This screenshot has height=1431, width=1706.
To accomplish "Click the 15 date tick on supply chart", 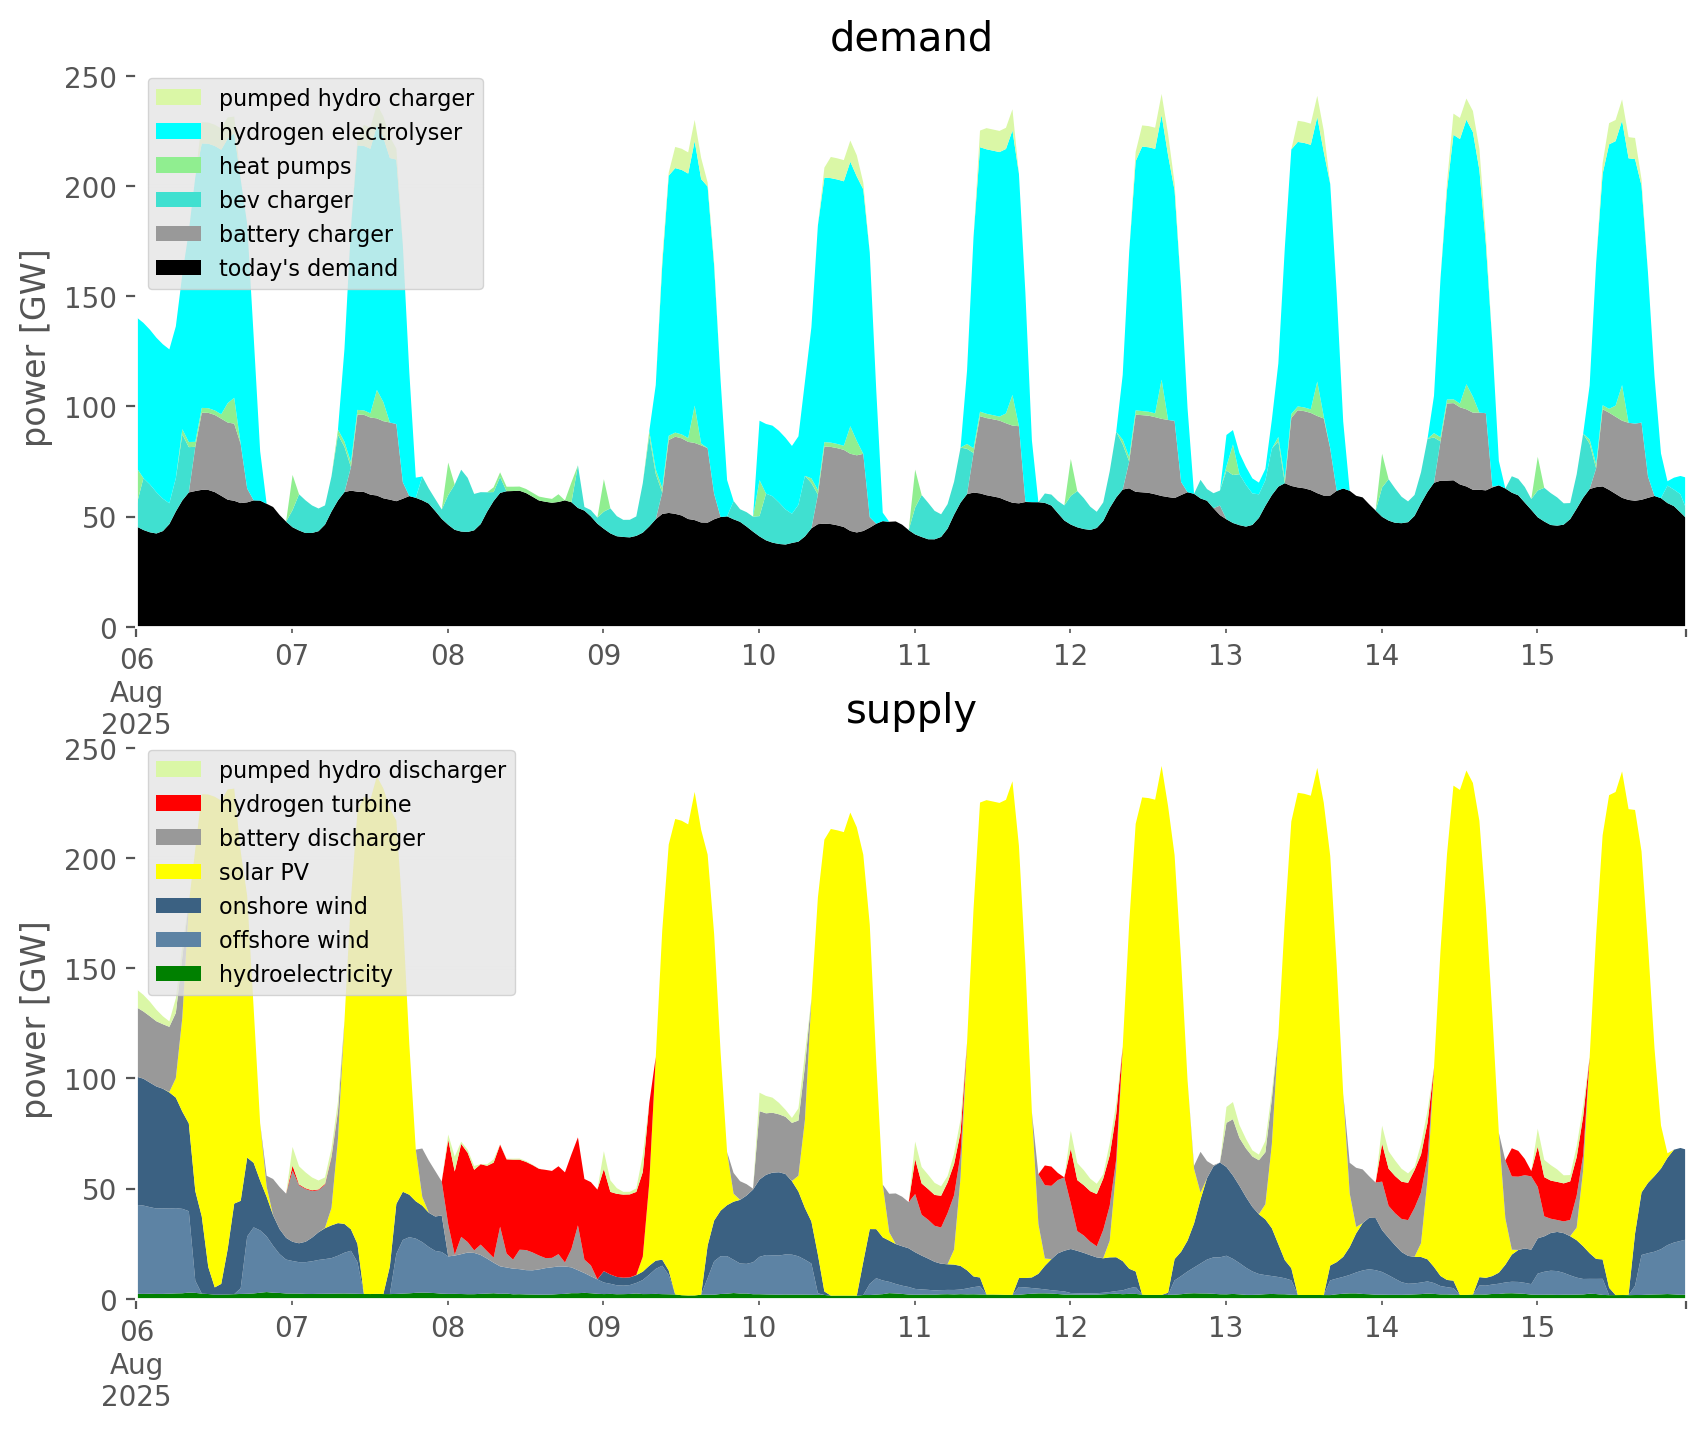I will [x=1537, y=1328].
